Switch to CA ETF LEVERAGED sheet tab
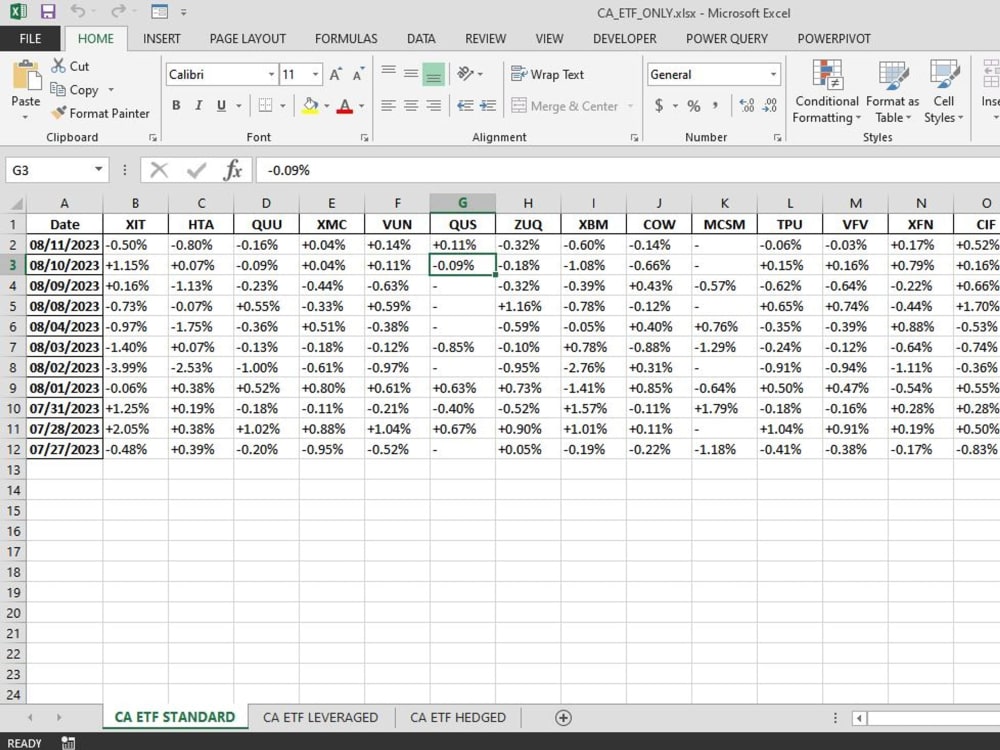 pos(320,717)
